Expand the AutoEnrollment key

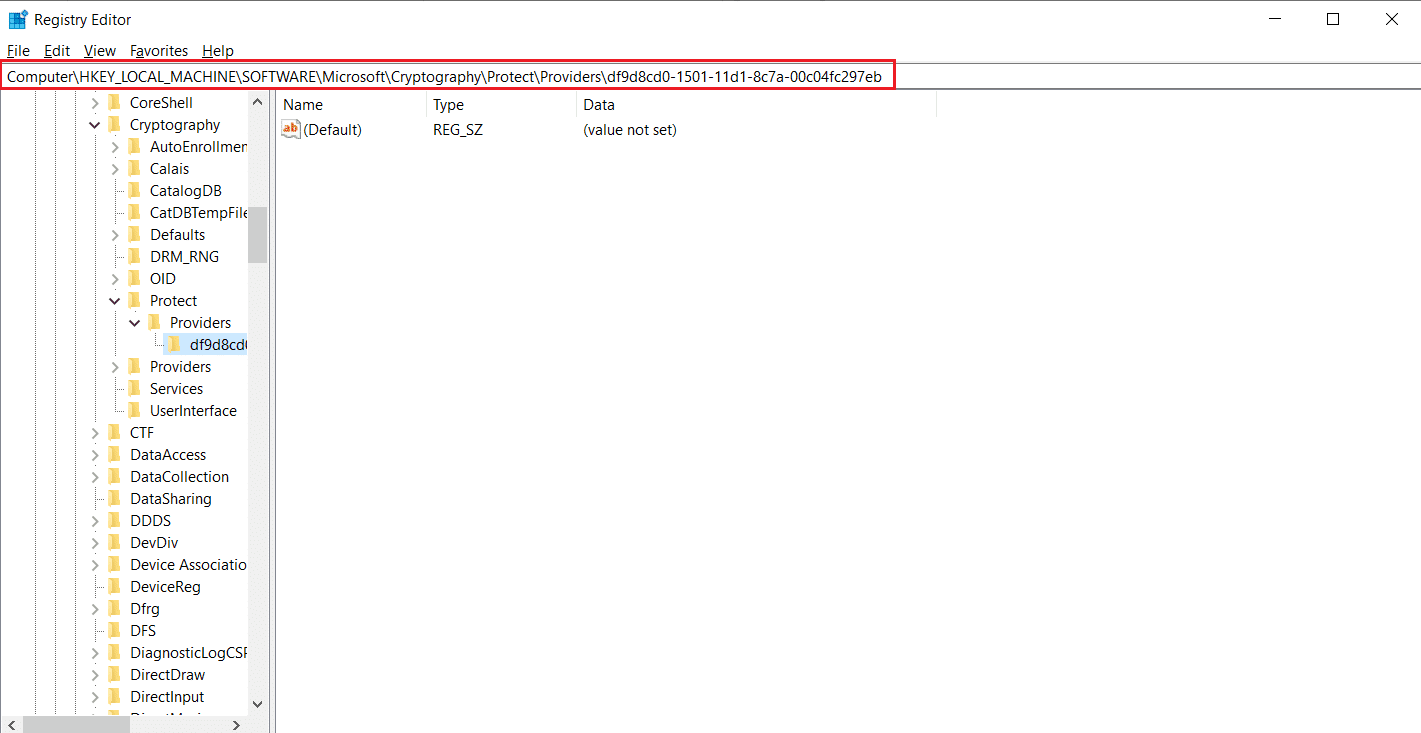(x=115, y=147)
